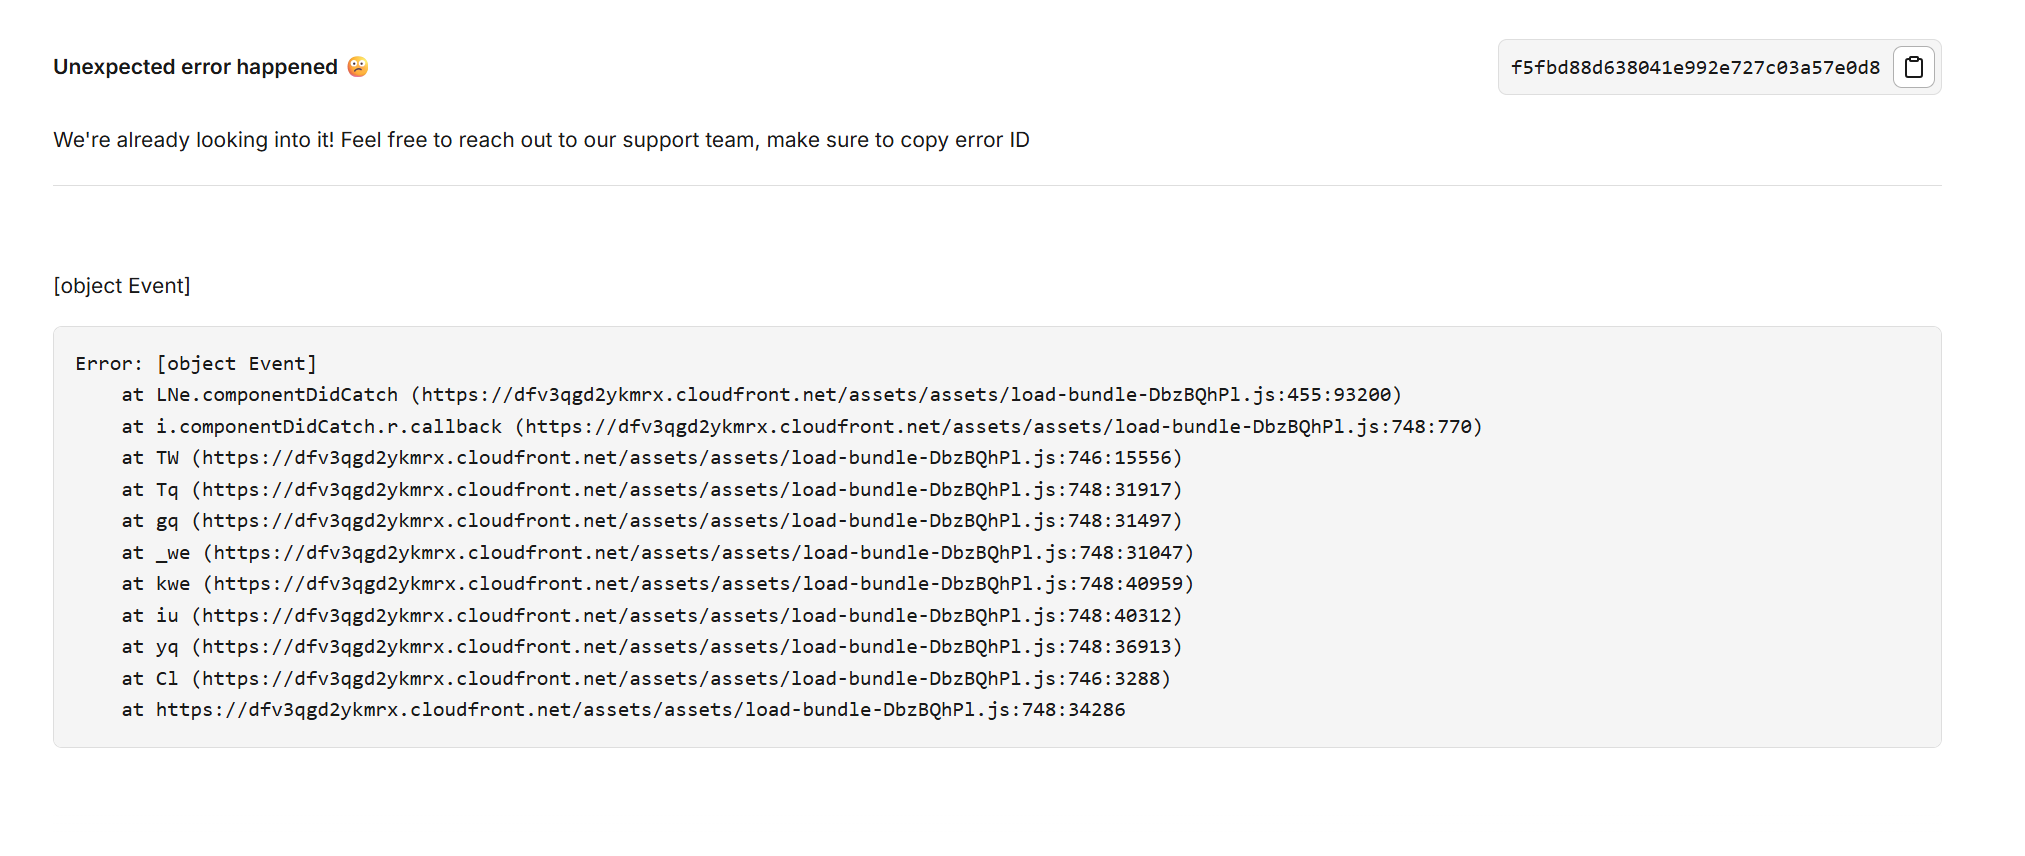Click the 'at yq' stack trace line

pyautogui.click(x=652, y=647)
